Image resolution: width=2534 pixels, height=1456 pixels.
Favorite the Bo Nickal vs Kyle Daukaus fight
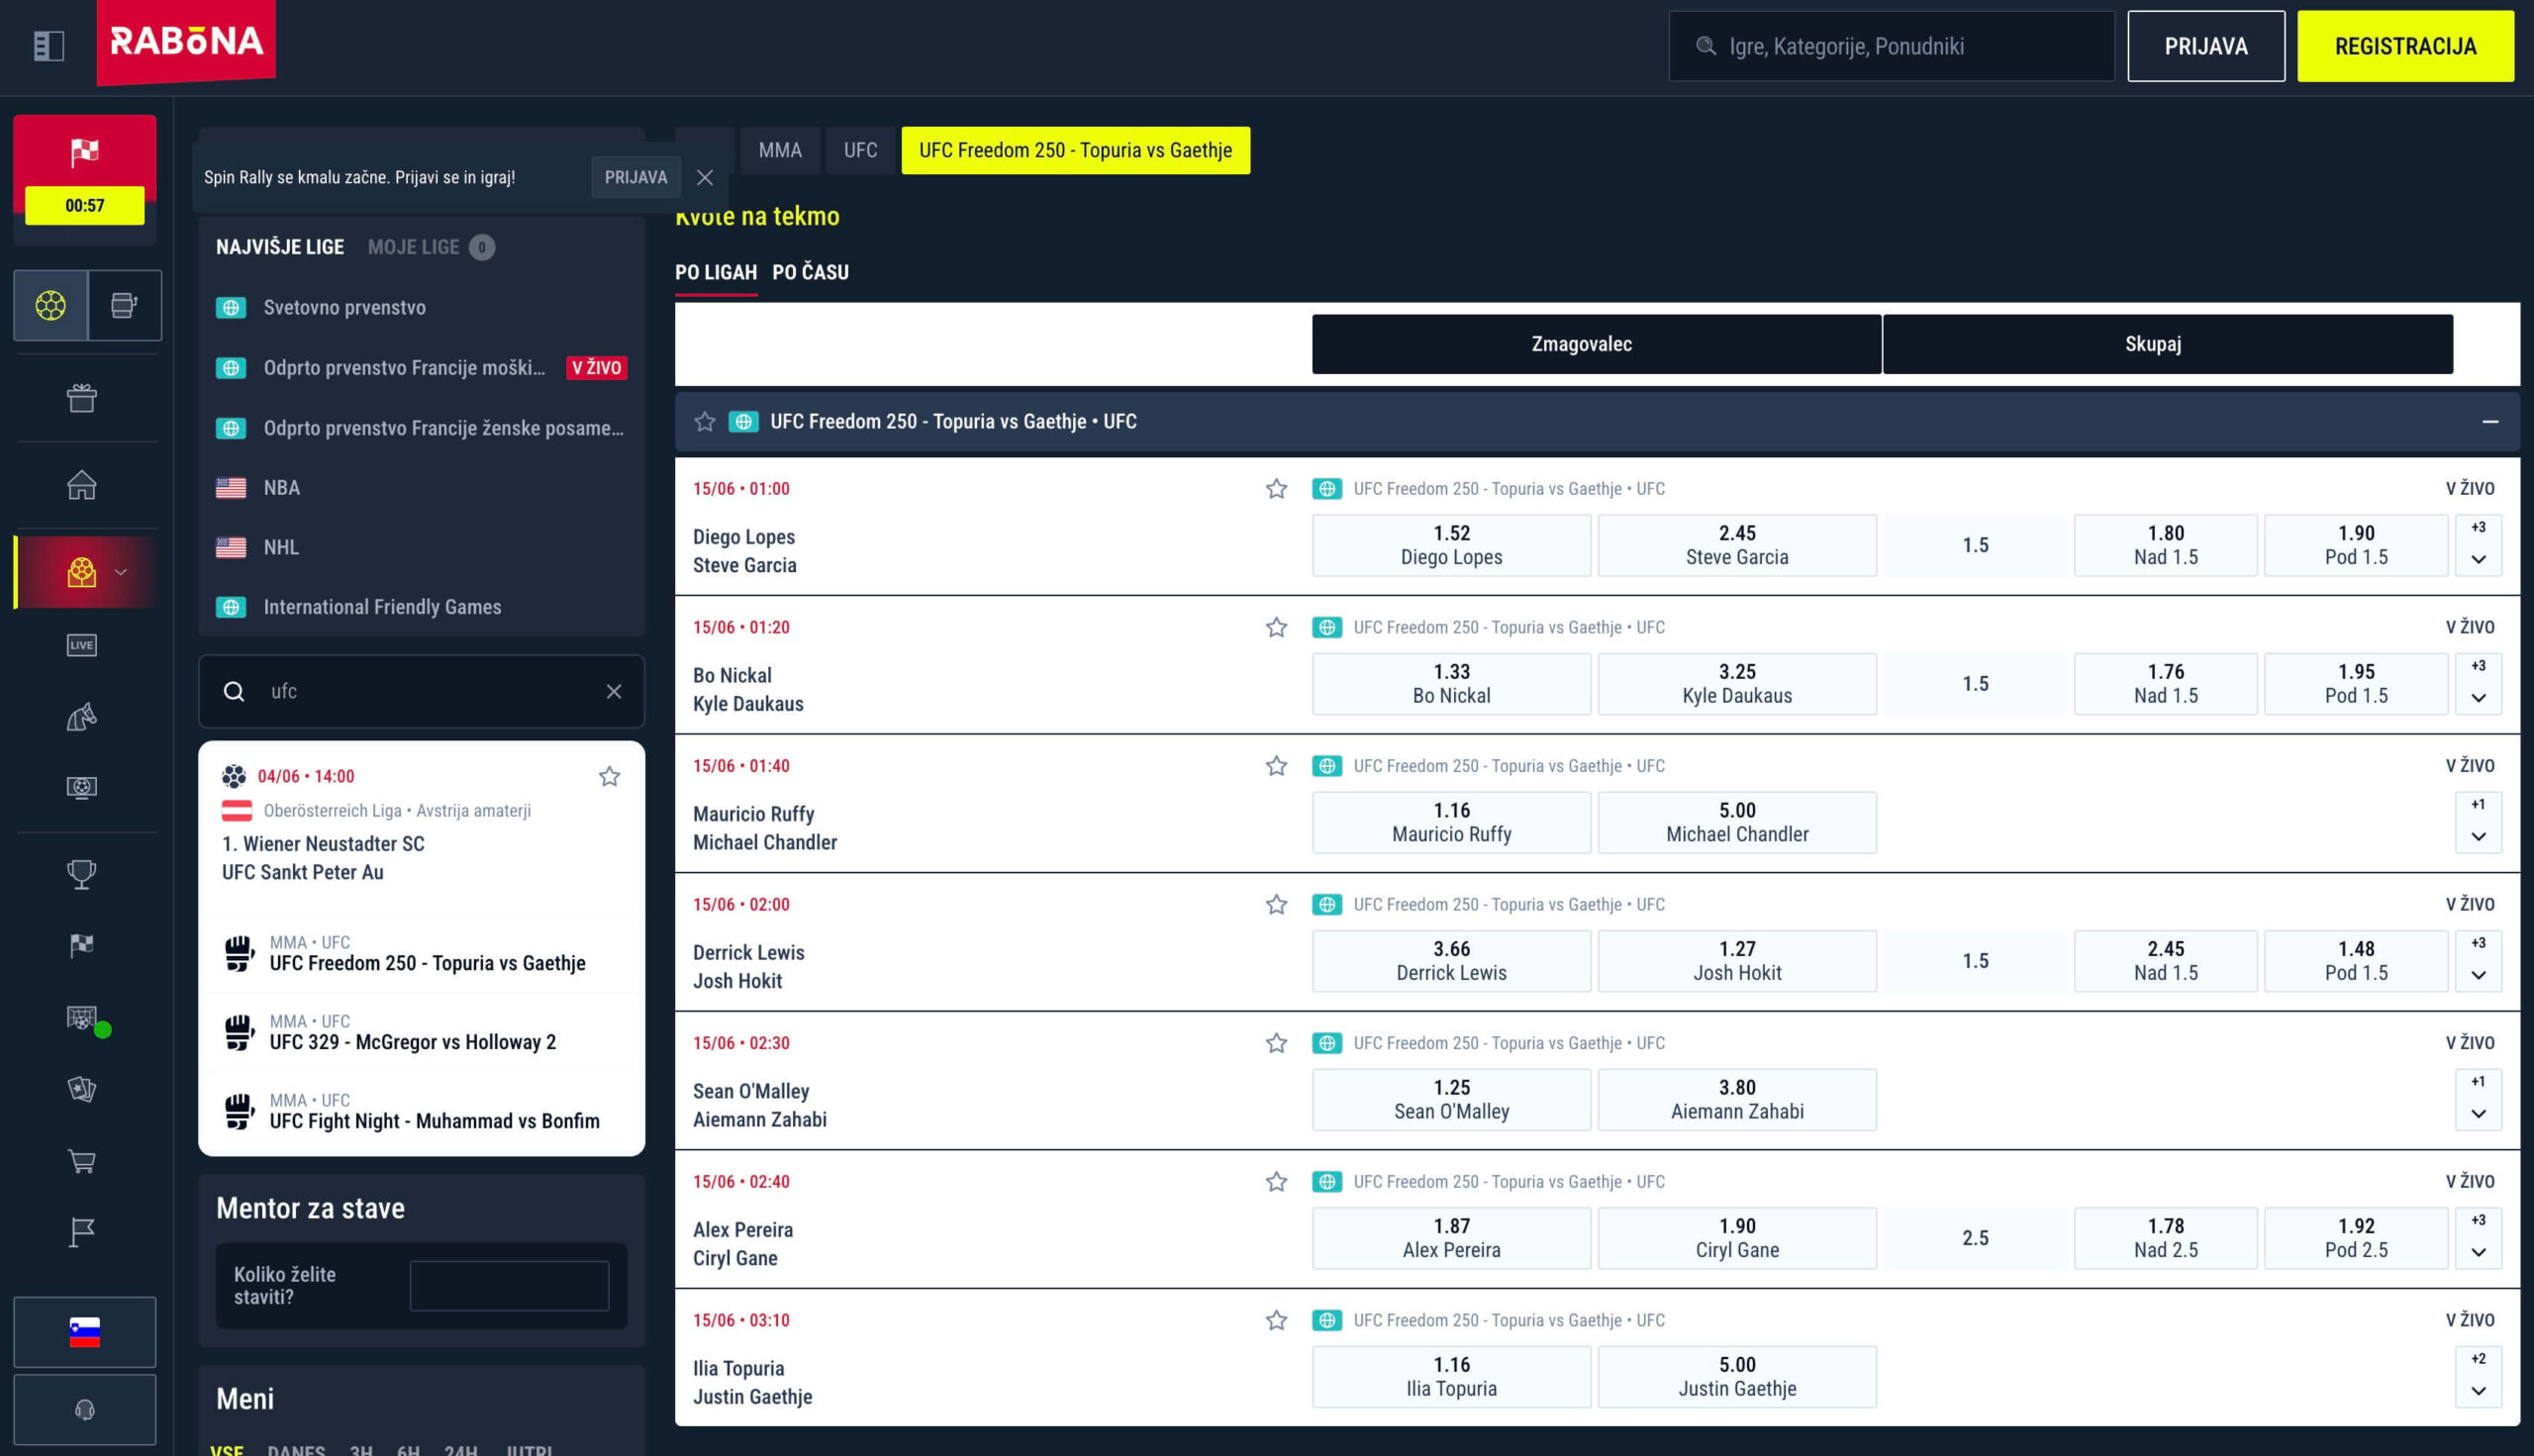coord(1276,628)
